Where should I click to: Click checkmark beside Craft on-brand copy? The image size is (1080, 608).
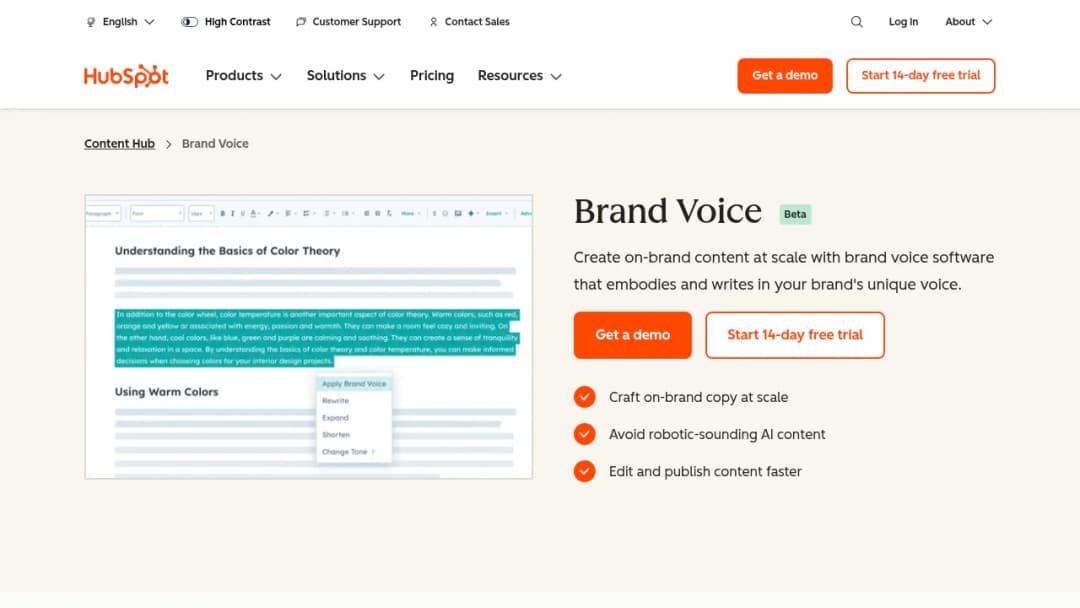tap(584, 397)
